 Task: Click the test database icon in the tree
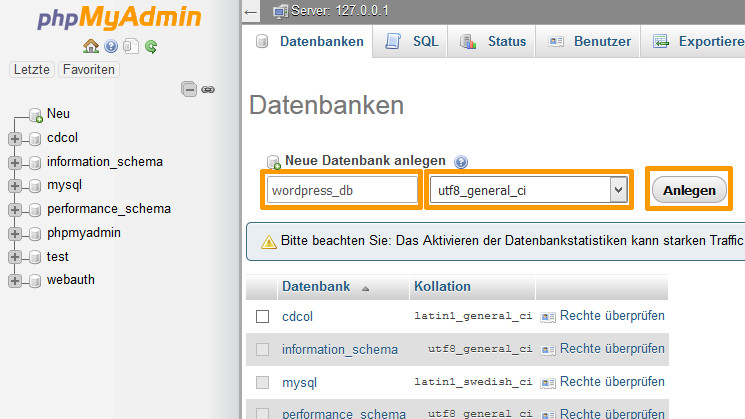[35, 257]
